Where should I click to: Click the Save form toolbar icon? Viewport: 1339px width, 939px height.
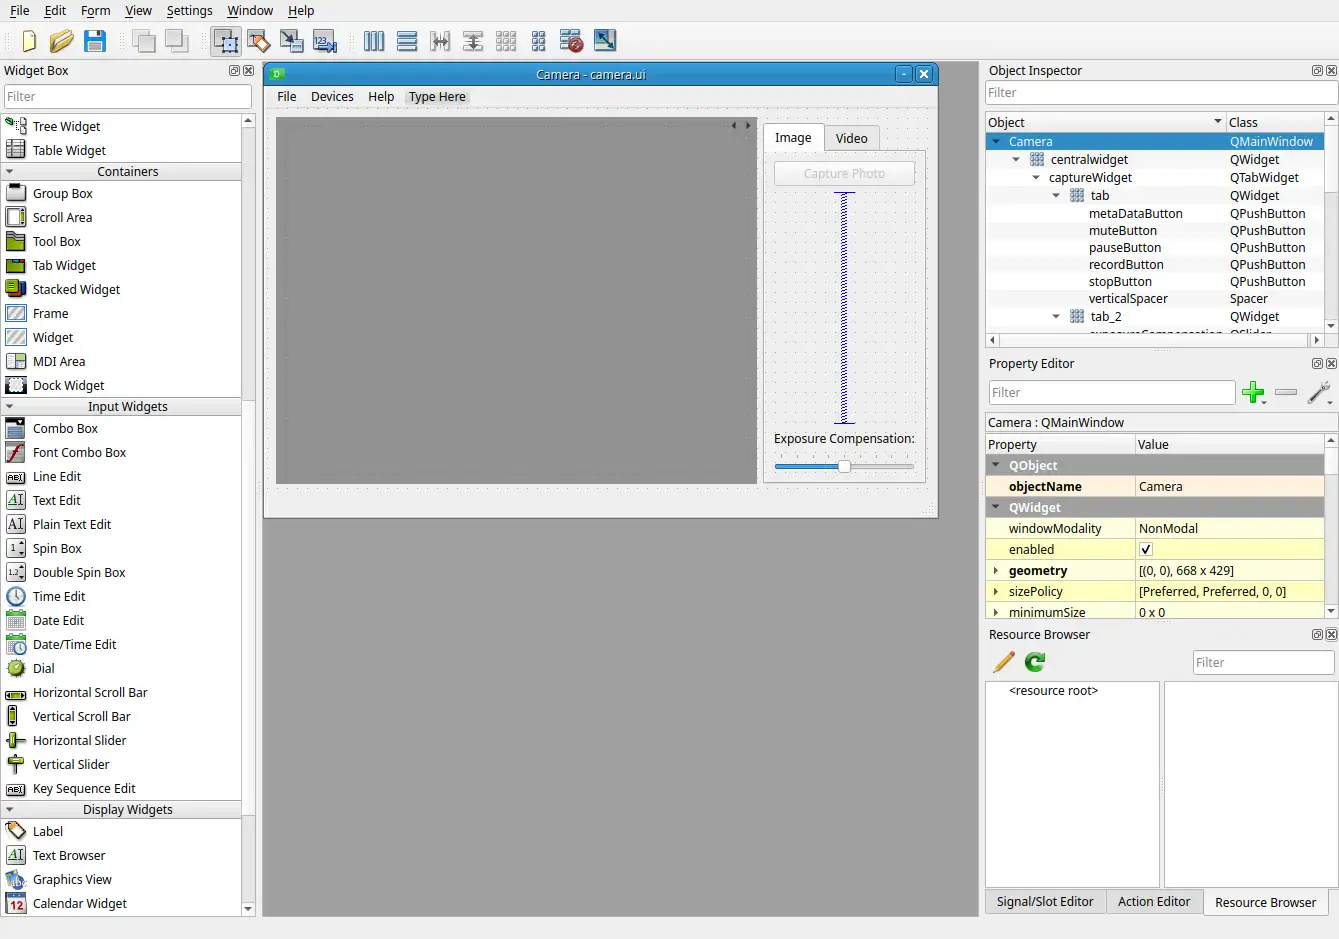[x=95, y=41]
